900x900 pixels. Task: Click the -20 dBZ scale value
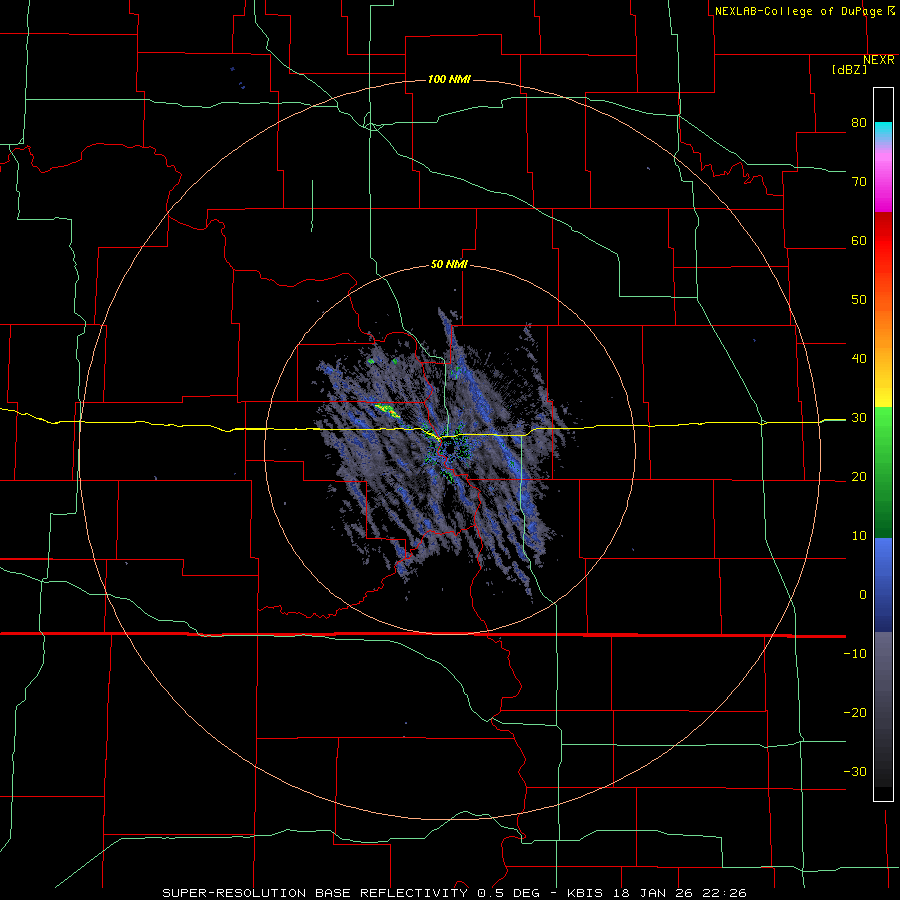click(855, 713)
